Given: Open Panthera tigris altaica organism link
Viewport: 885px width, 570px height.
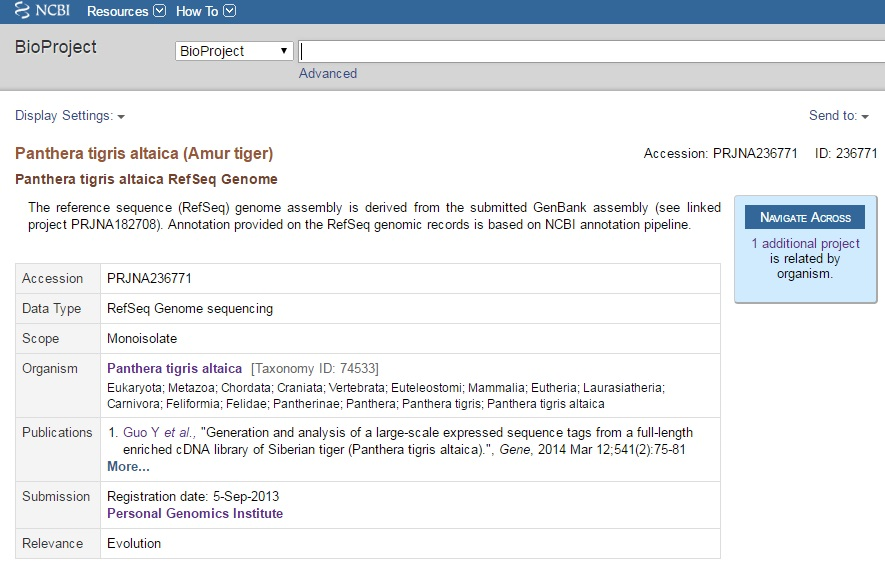Looking at the screenshot, I should click(x=174, y=369).
